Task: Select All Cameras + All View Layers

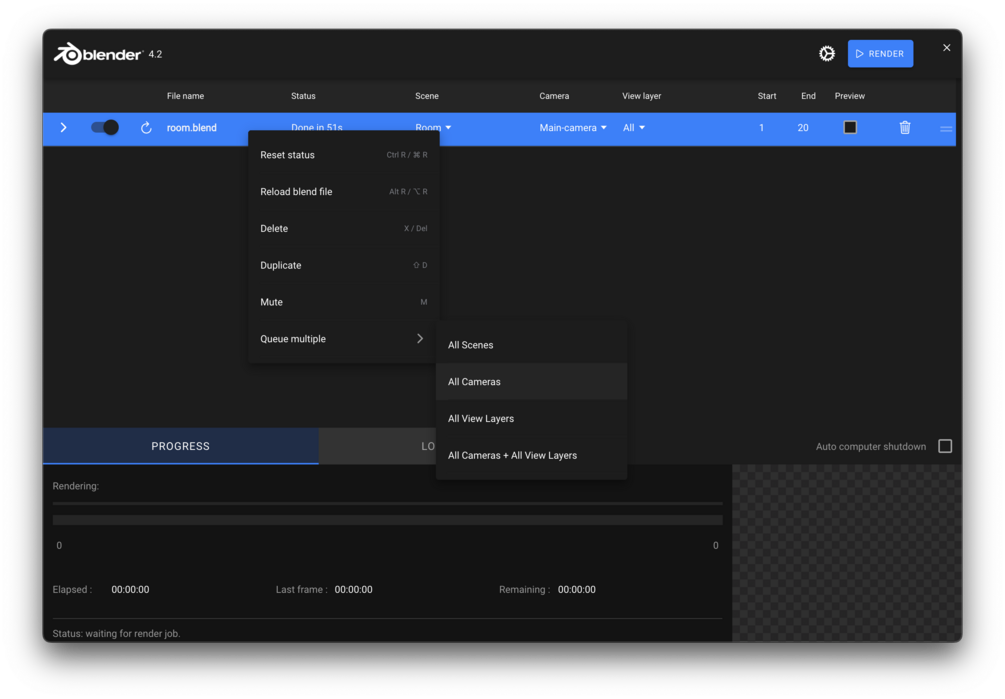Action: pos(531,455)
